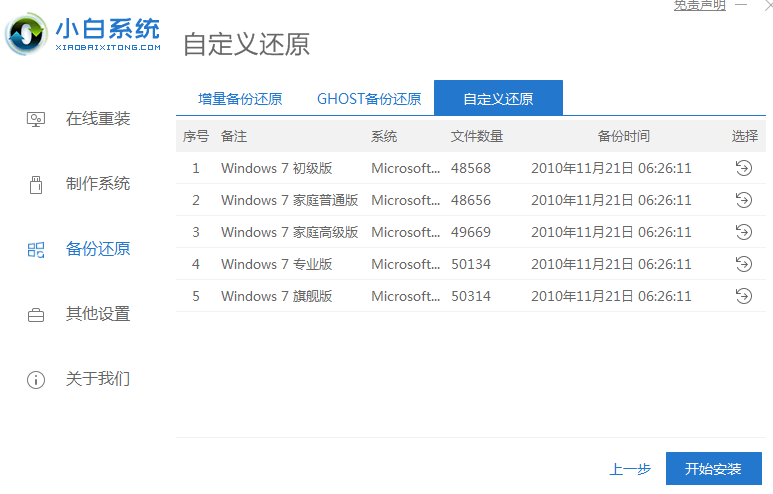This screenshot has width=773, height=494.
Task: Click the 备份时间 column header
Action: [x=623, y=136]
